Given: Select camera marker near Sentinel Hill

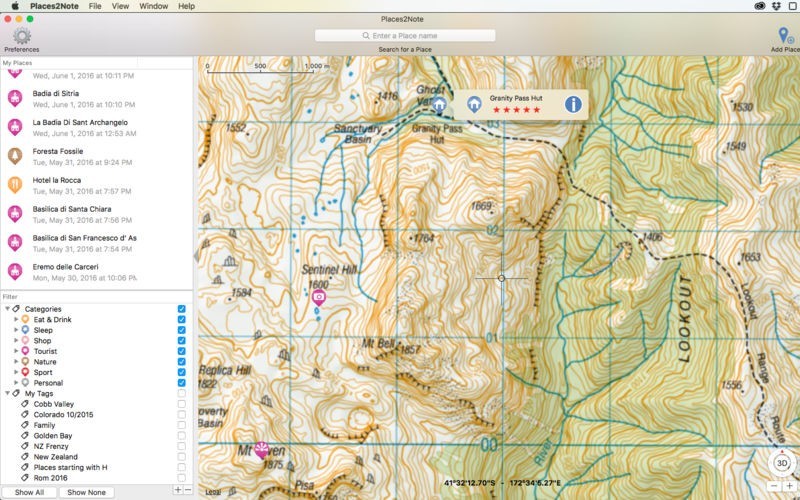Looking at the screenshot, I should click(319, 297).
